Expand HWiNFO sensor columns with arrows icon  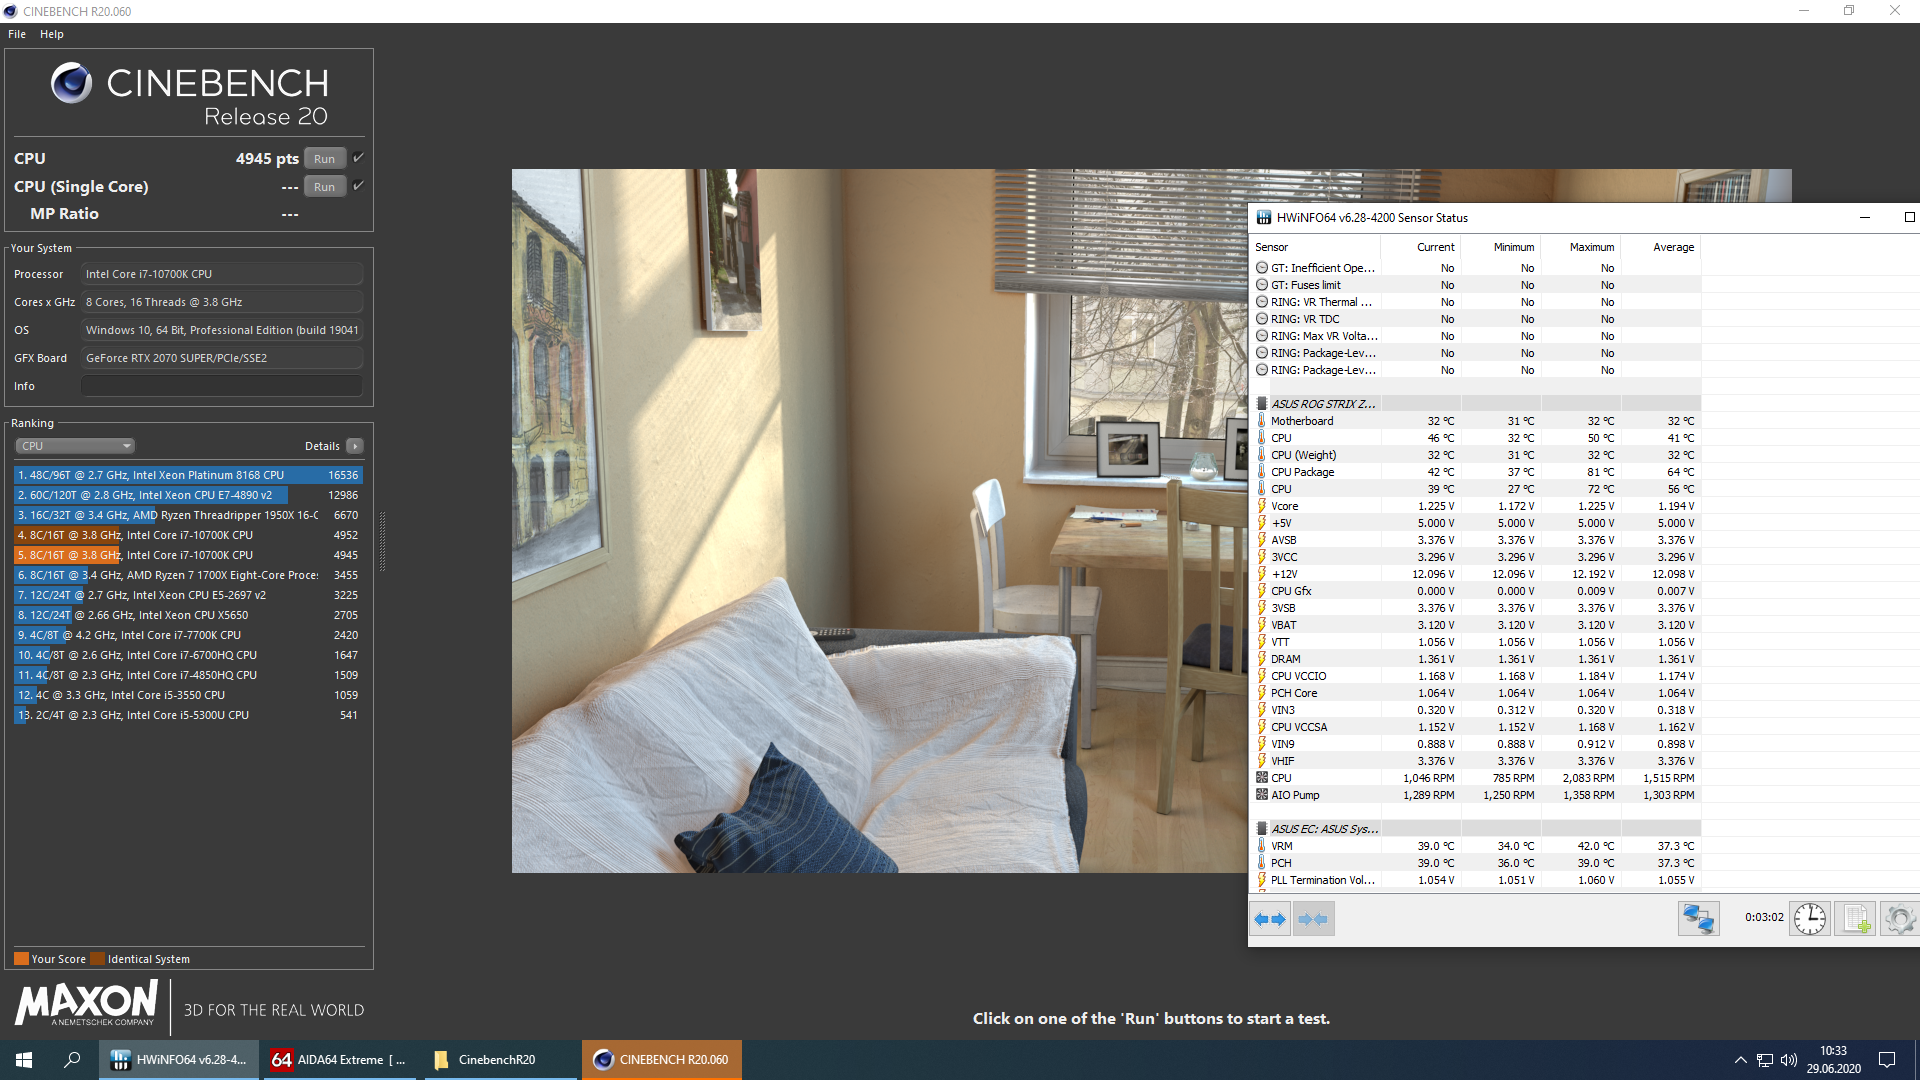click(1270, 919)
